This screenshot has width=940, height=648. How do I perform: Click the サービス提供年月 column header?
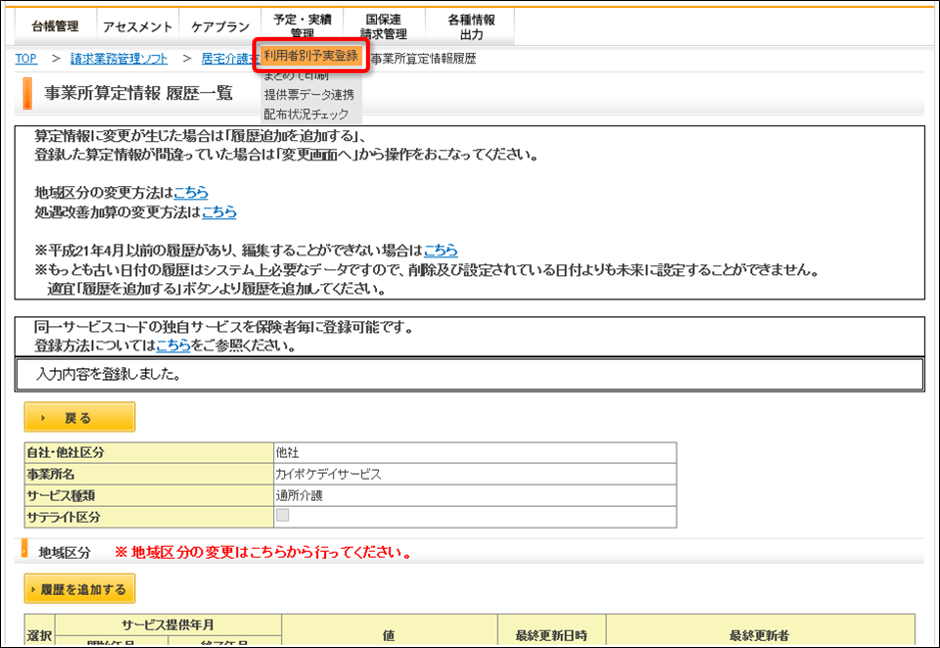(x=168, y=625)
